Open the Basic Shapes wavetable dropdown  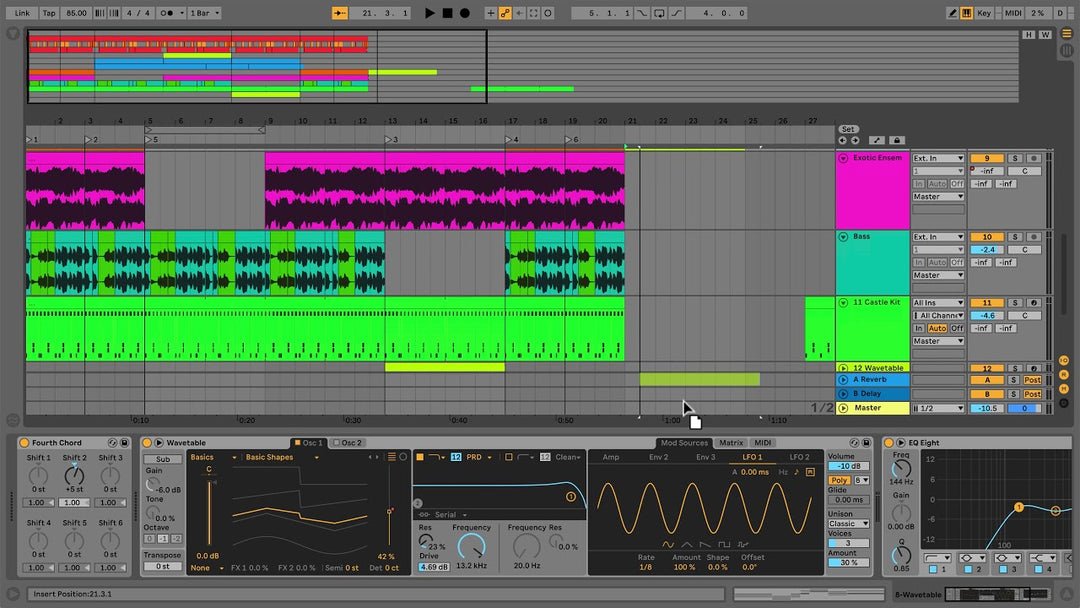click(x=280, y=457)
